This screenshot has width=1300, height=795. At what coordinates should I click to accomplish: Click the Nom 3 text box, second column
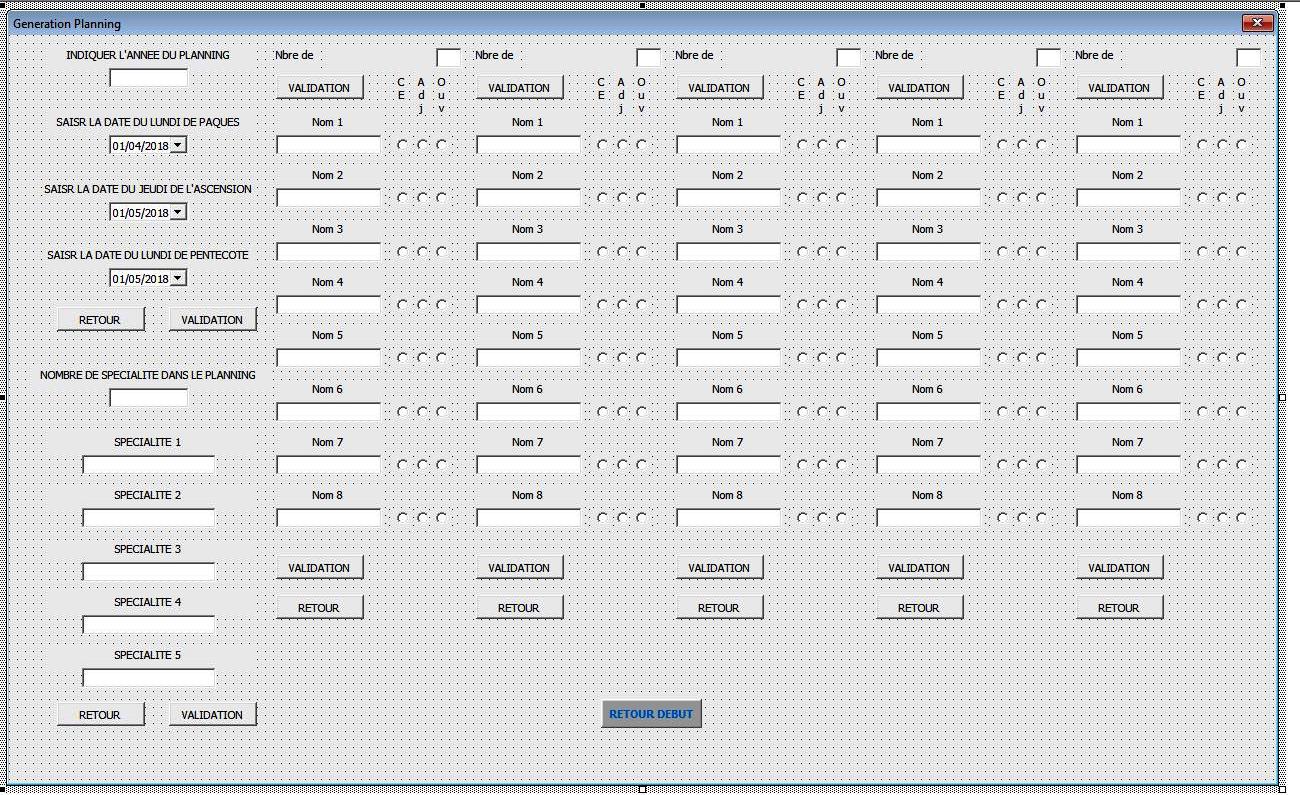click(x=529, y=252)
